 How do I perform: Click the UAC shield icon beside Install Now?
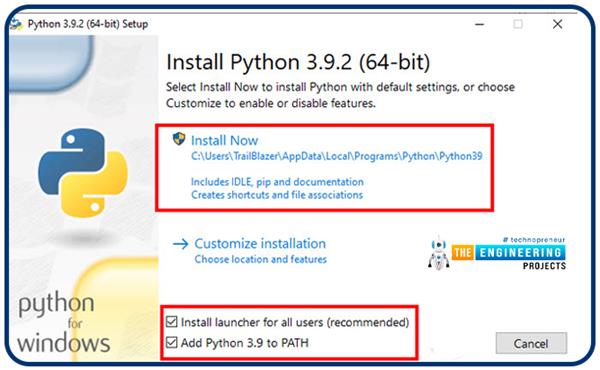click(178, 139)
